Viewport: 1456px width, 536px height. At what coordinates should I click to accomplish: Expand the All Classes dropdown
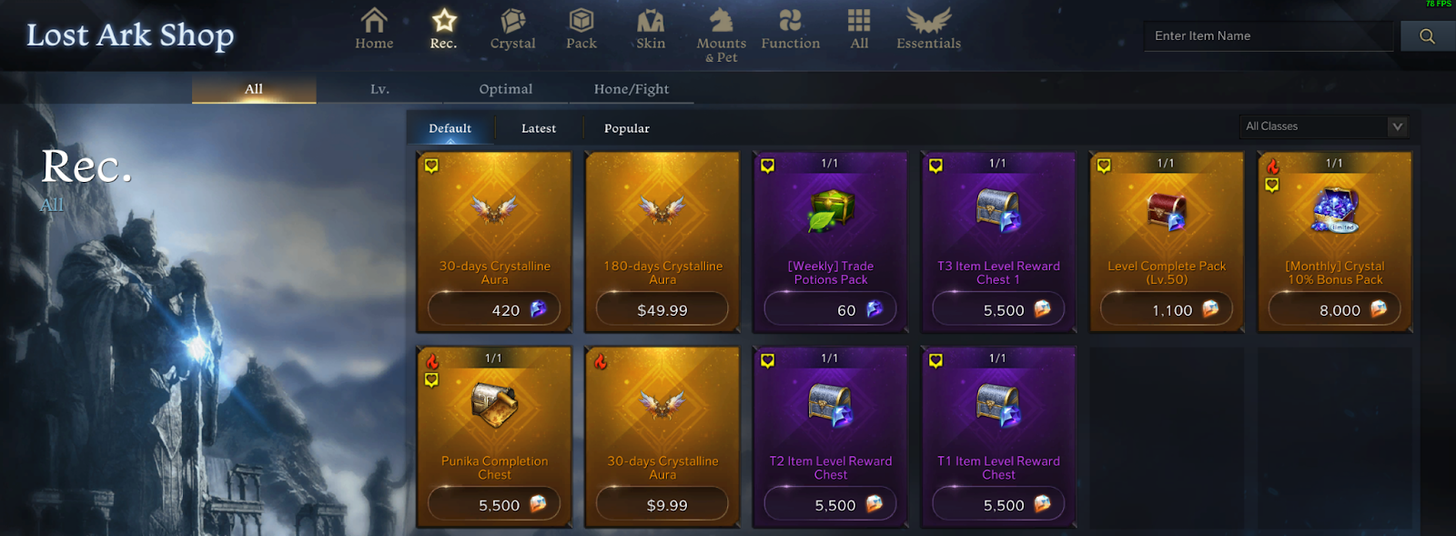tap(1323, 126)
